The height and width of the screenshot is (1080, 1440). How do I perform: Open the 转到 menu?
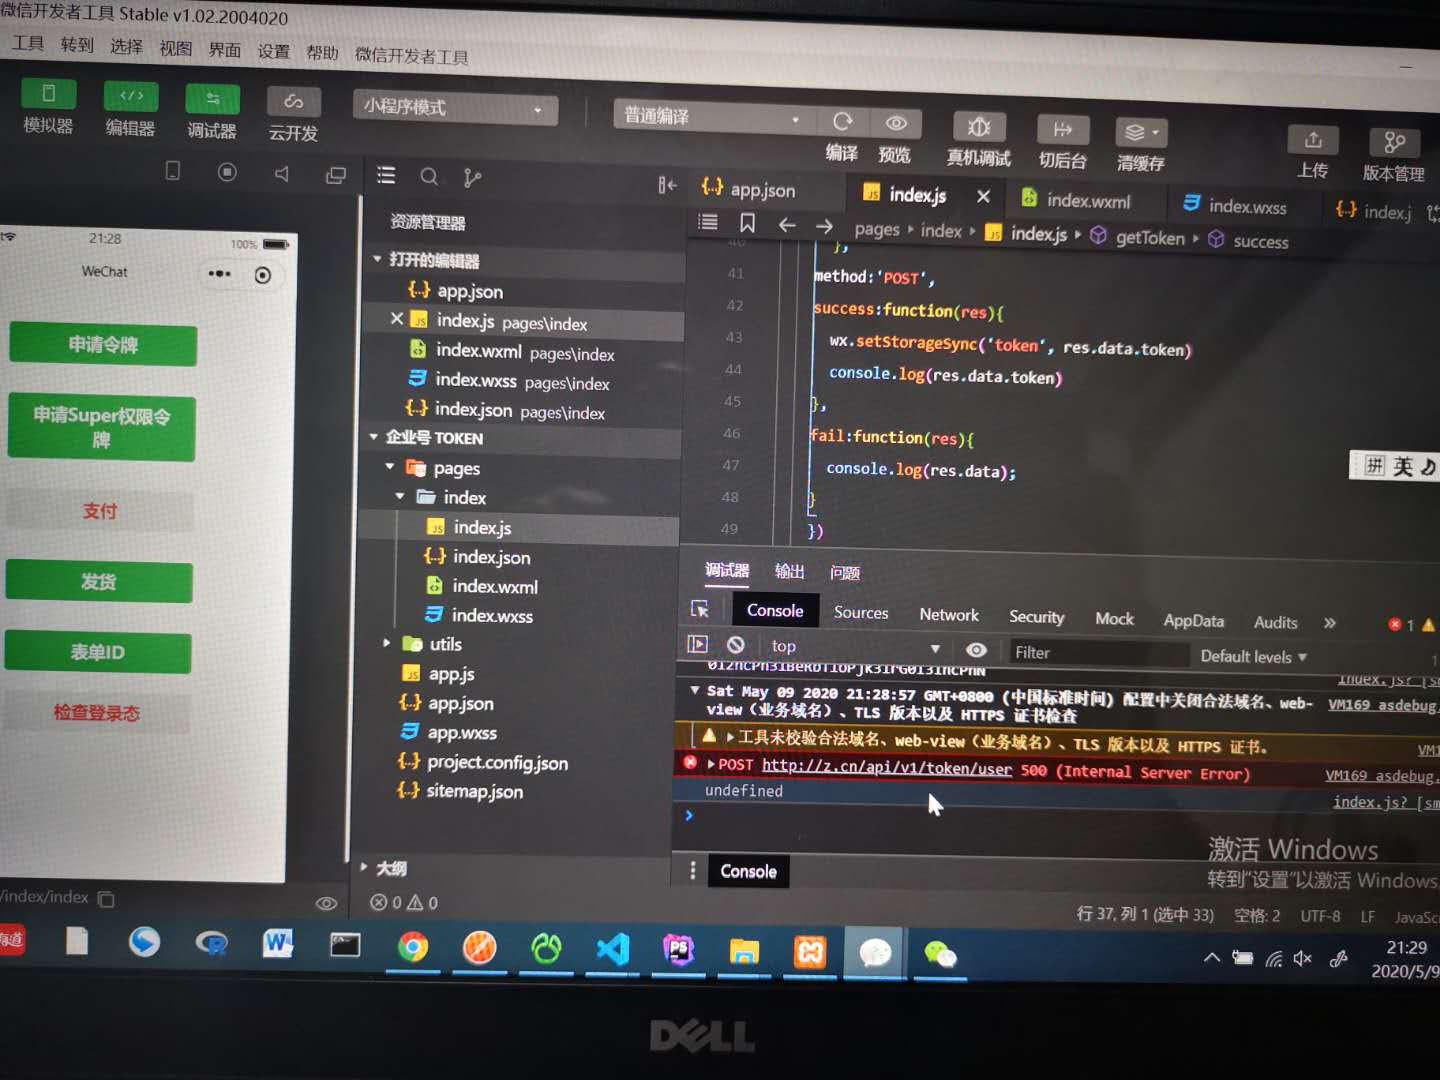click(77, 45)
